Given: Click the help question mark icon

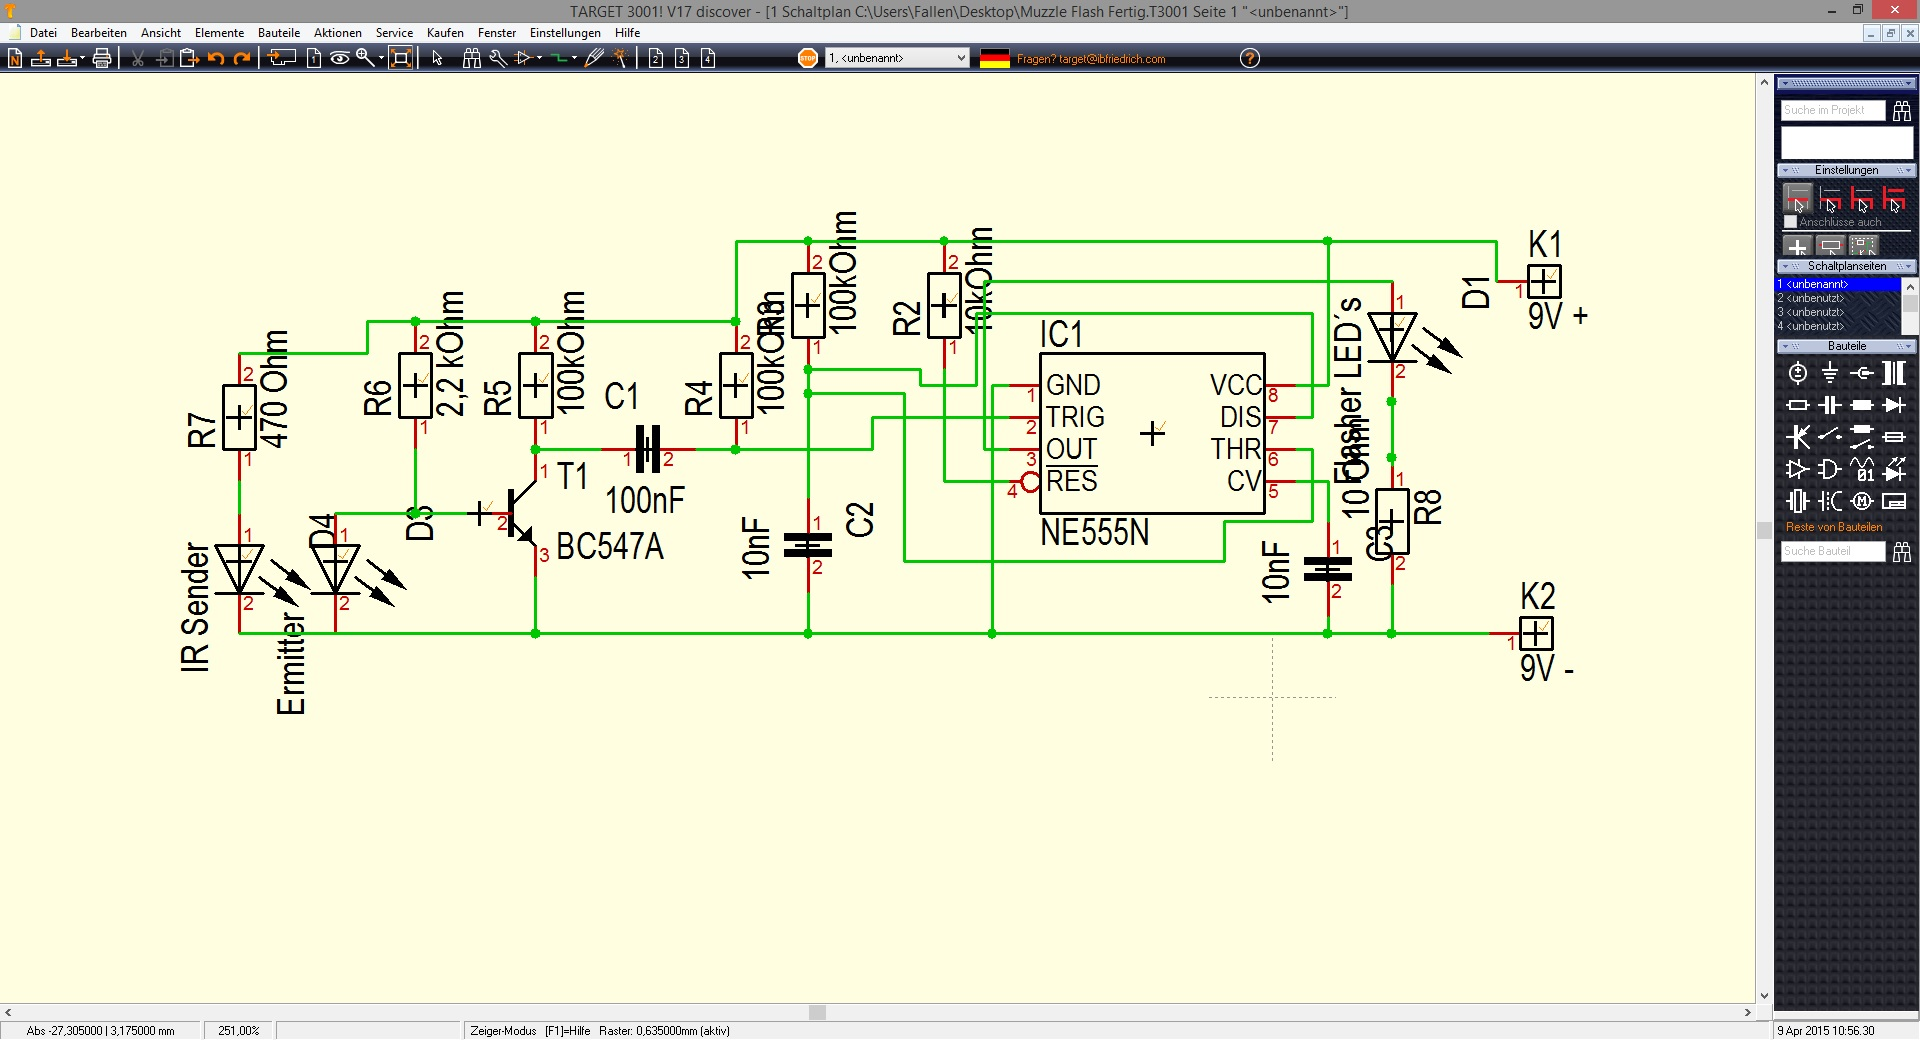Looking at the screenshot, I should pyautogui.click(x=1250, y=58).
